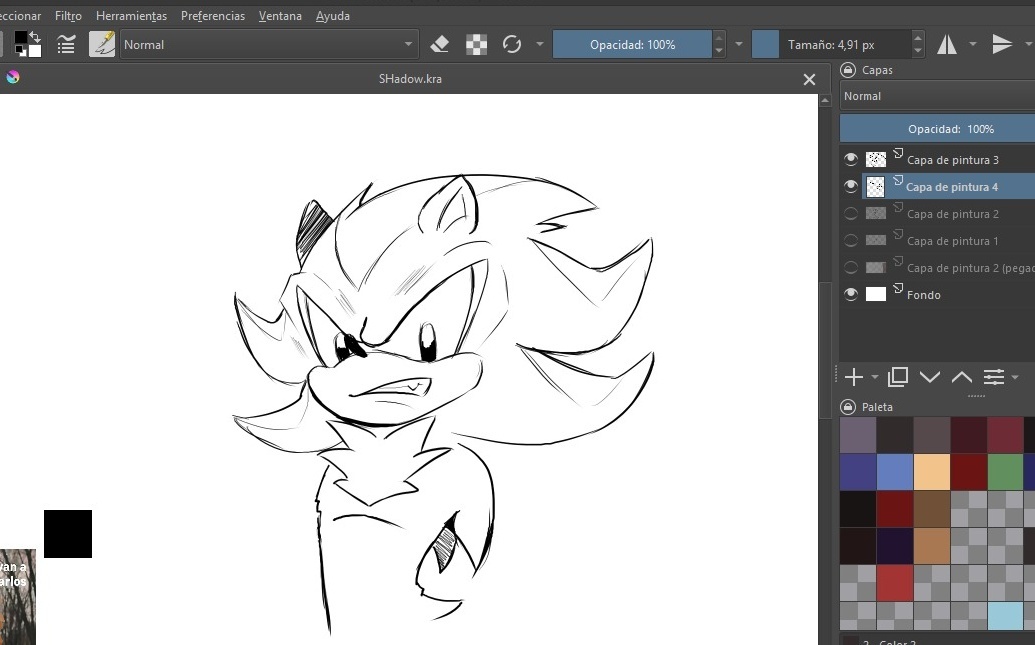The image size is (1035, 645).
Task: Open the Ayuda menu
Action: [333, 15]
